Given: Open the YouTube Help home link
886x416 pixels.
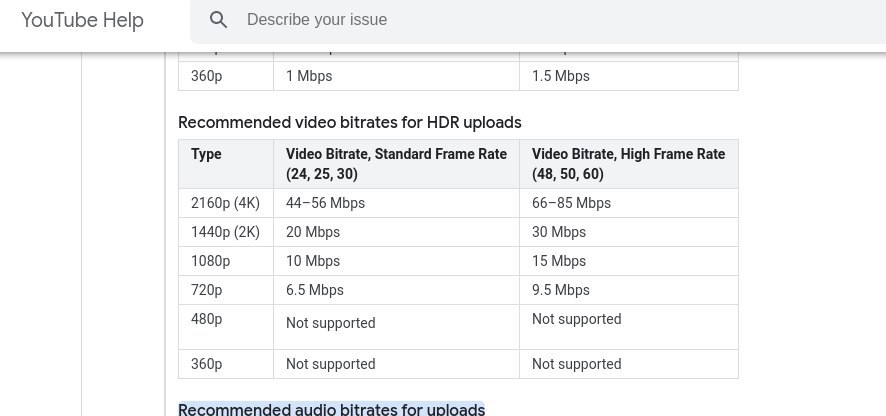Looking at the screenshot, I should [x=82, y=20].
